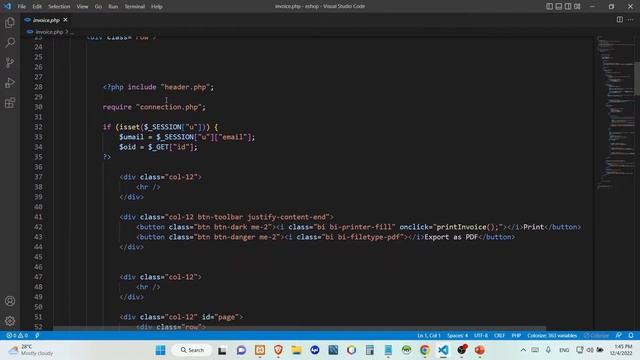The height and width of the screenshot is (360, 640).
Task: Toggle secondary side bar layout icon
Action: 568,6
